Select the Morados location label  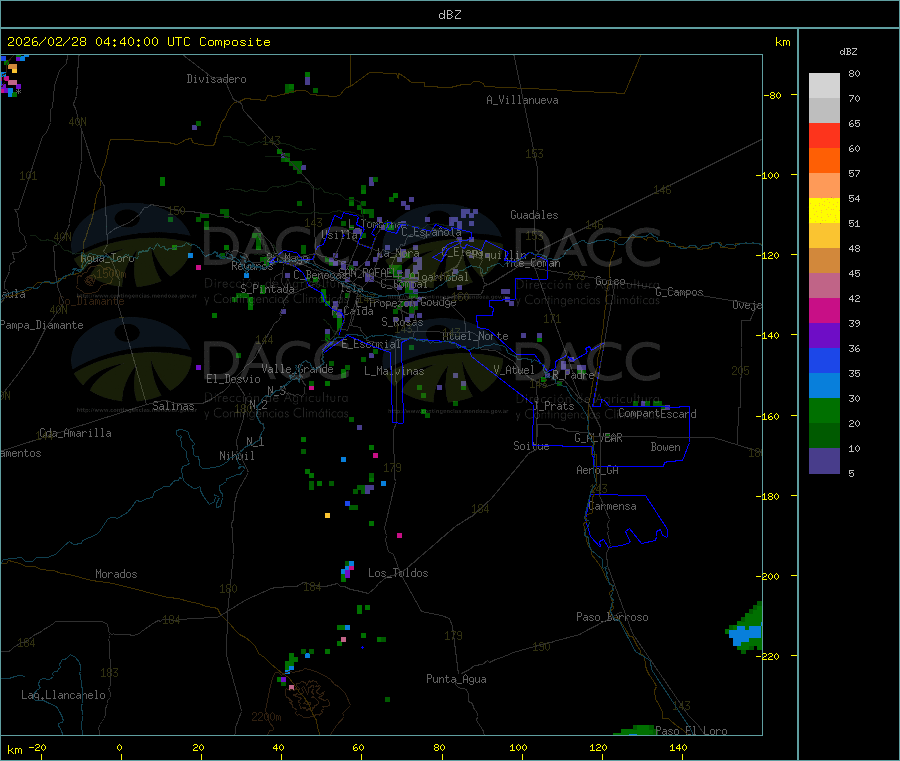point(116,574)
